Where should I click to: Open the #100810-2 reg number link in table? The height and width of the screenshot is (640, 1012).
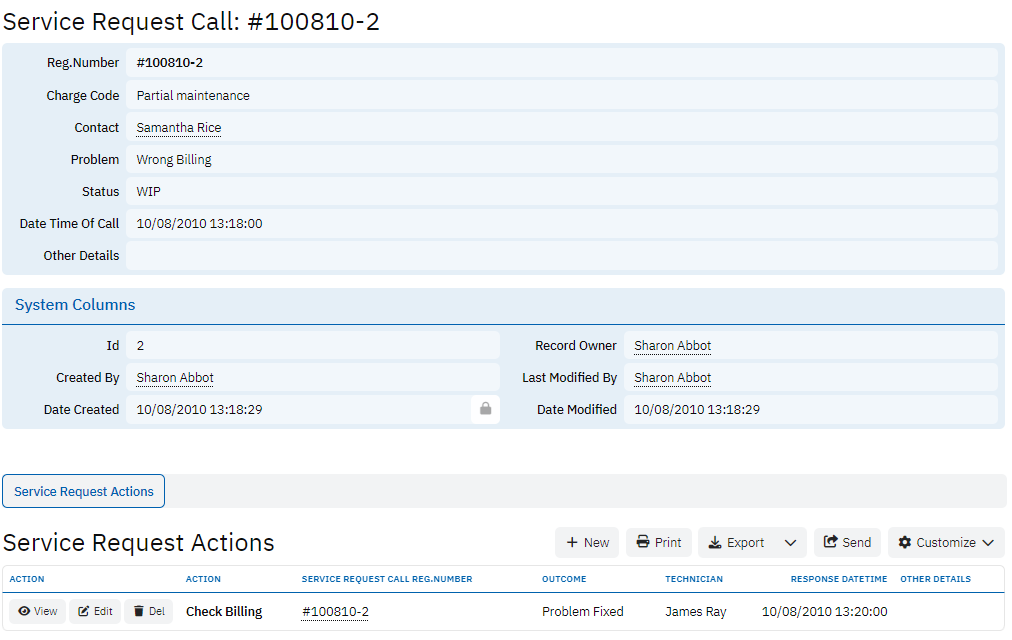[x=335, y=612]
